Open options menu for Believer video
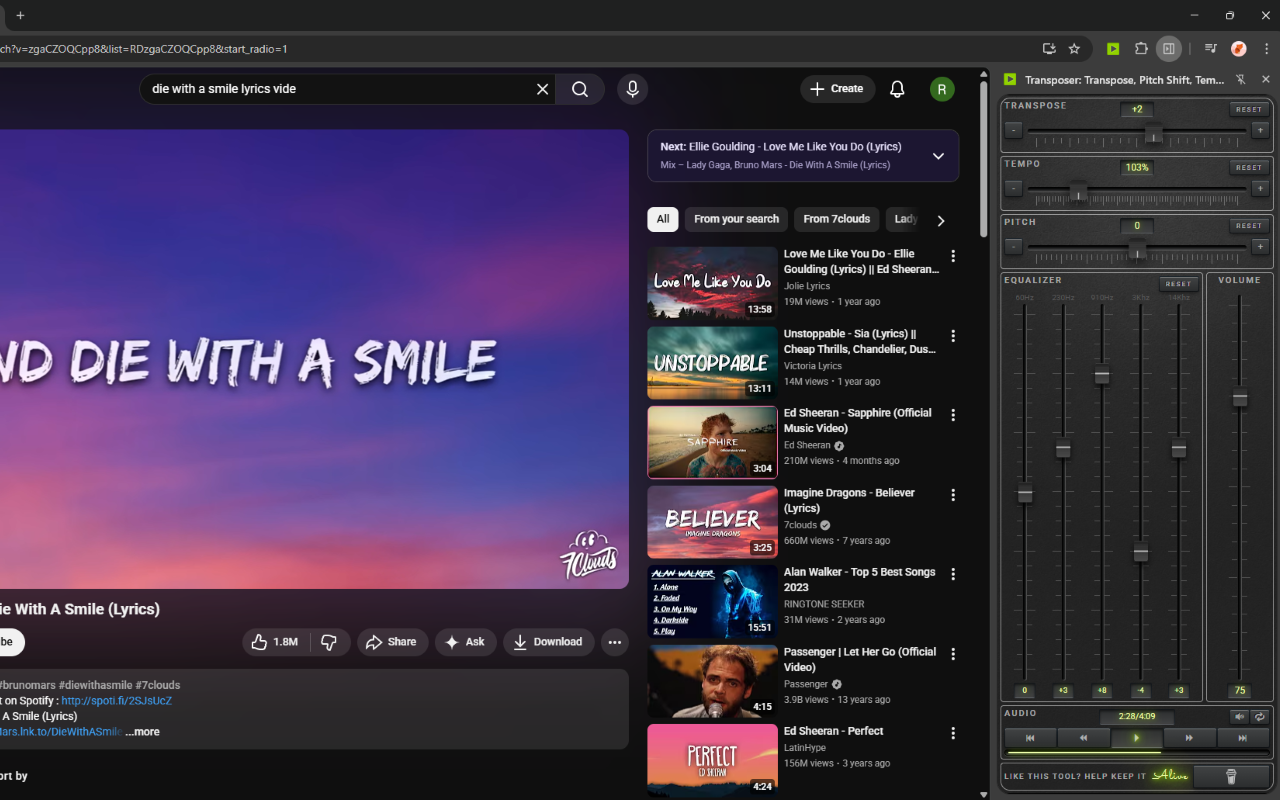The width and height of the screenshot is (1280, 800). point(953,495)
